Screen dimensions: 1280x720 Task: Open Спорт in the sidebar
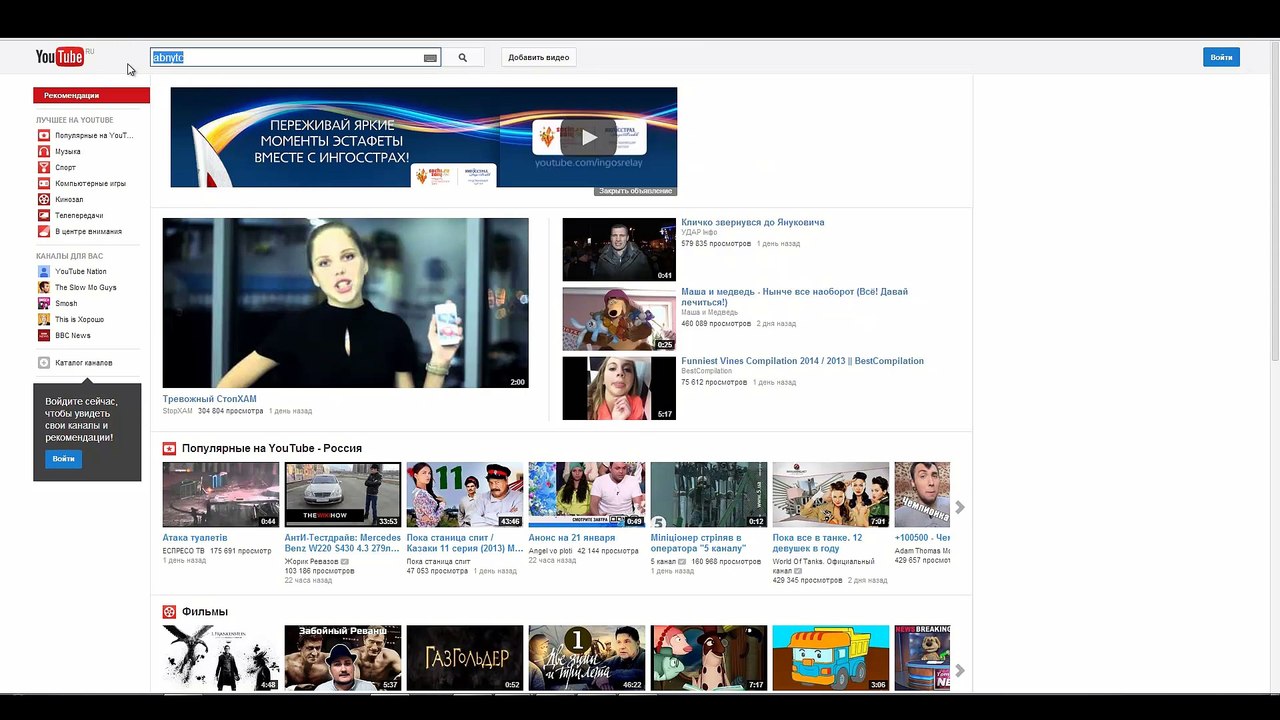coord(66,167)
